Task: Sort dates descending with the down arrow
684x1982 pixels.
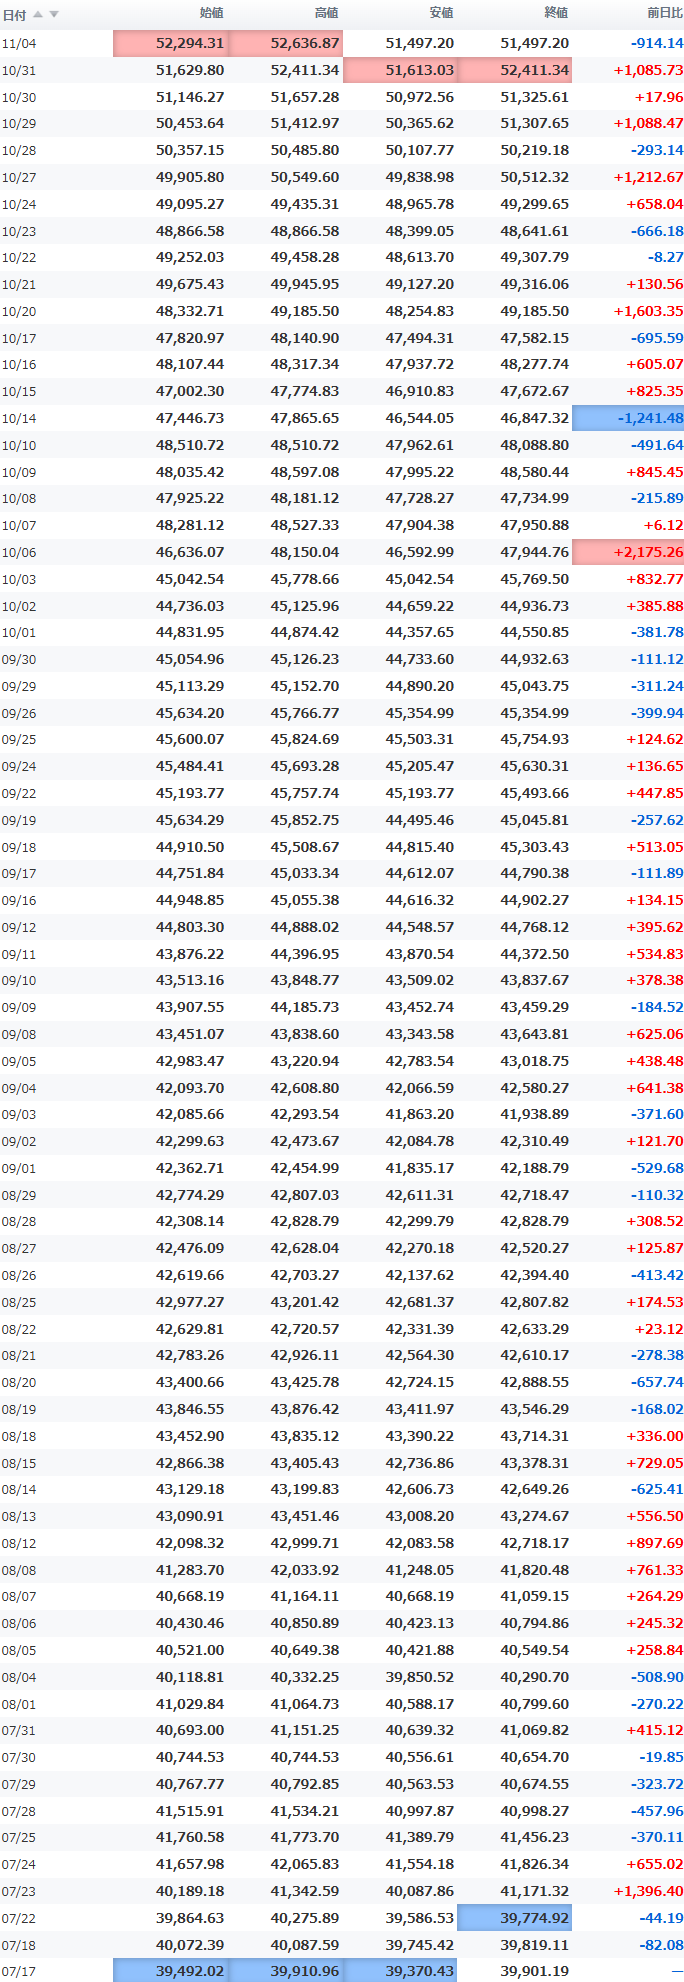Action: (54, 14)
